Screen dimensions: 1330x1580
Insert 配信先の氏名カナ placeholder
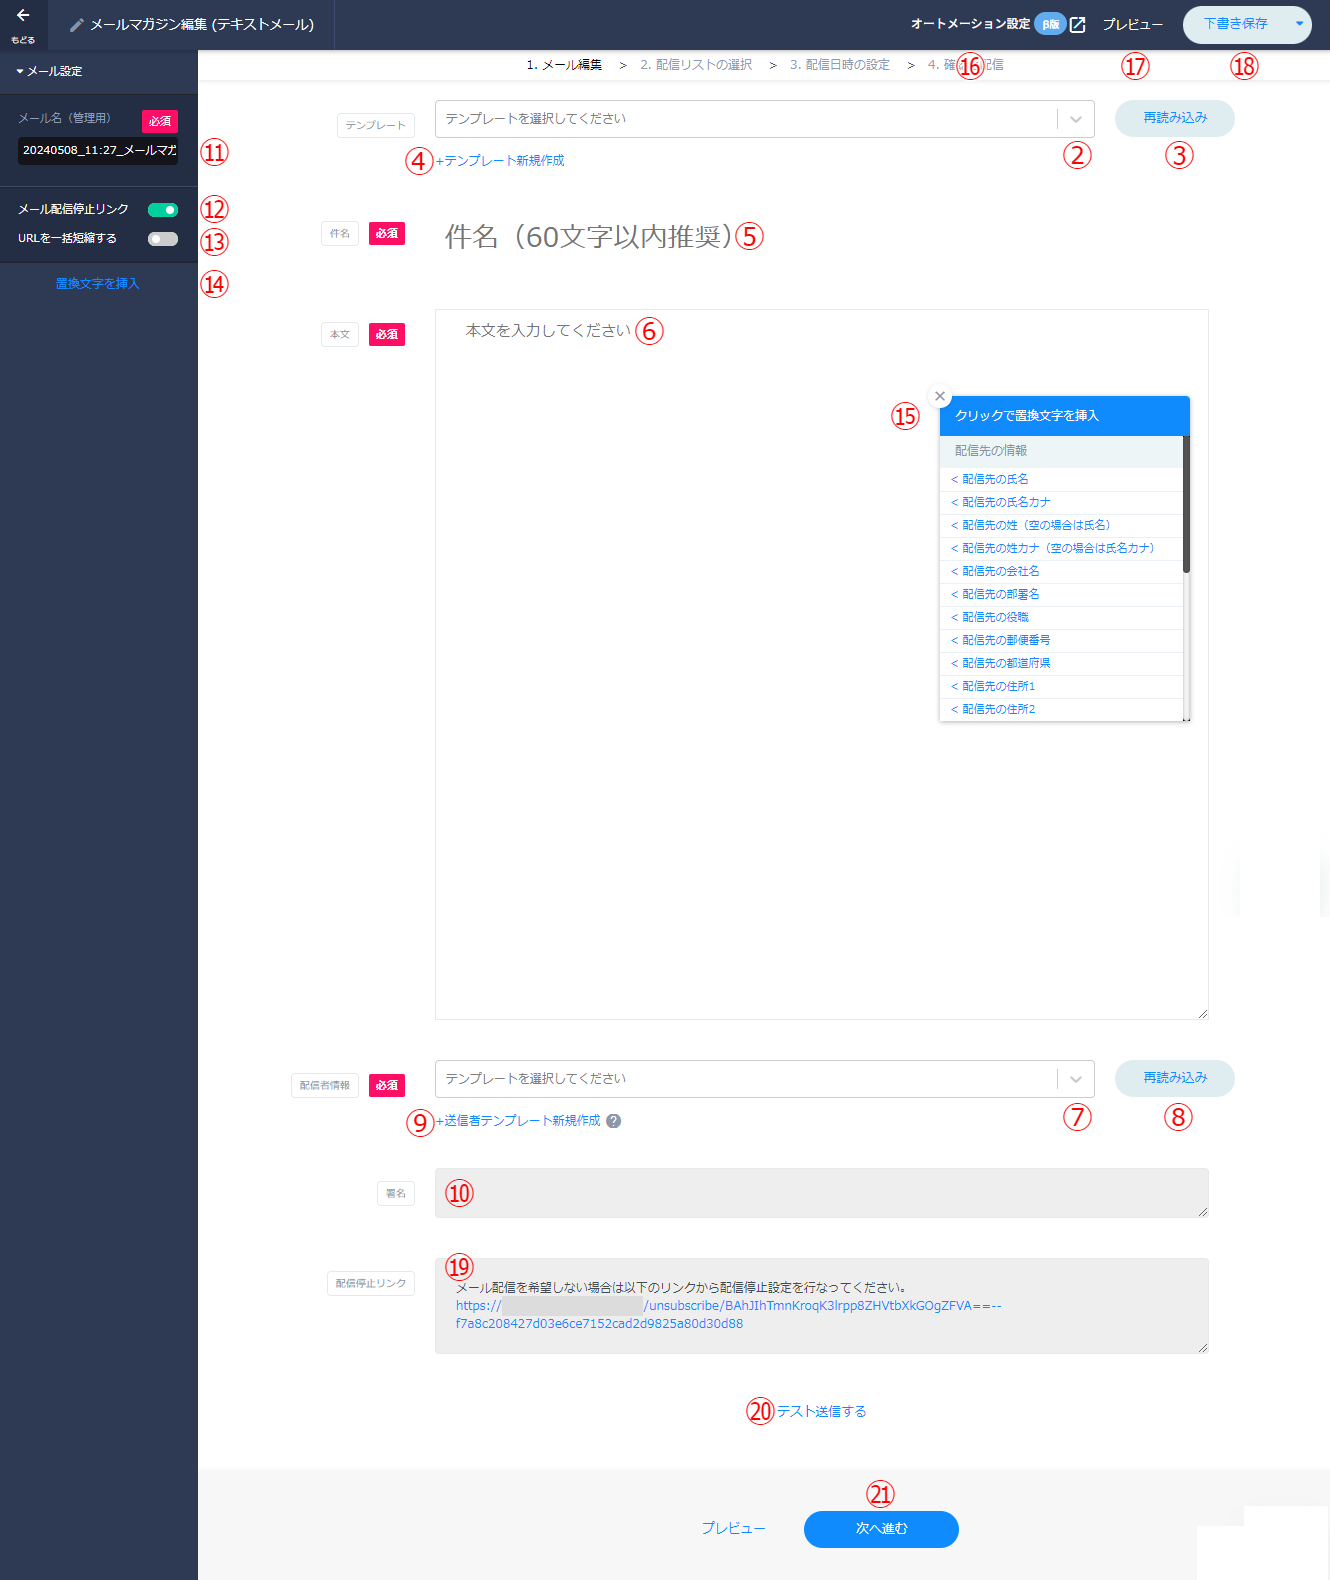(x=1061, y=503)
